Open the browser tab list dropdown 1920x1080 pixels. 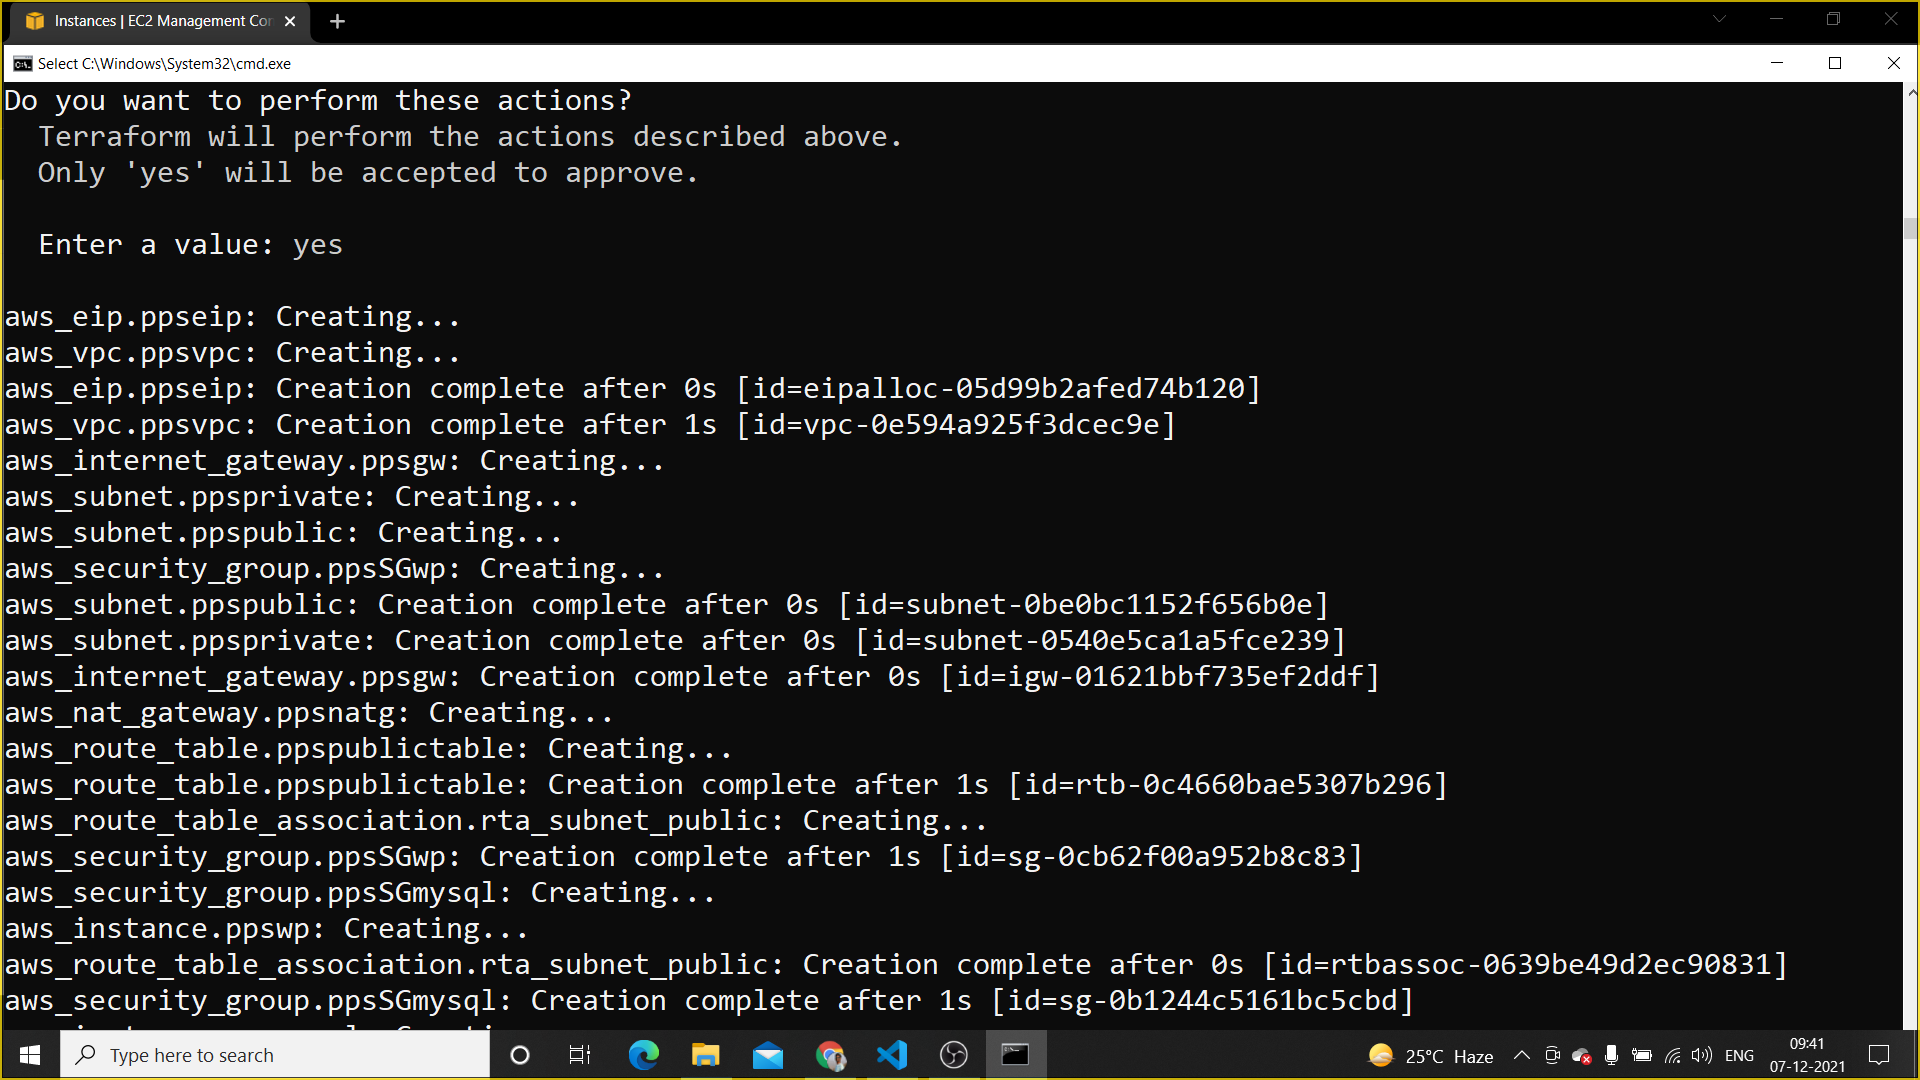[1719, 19]
